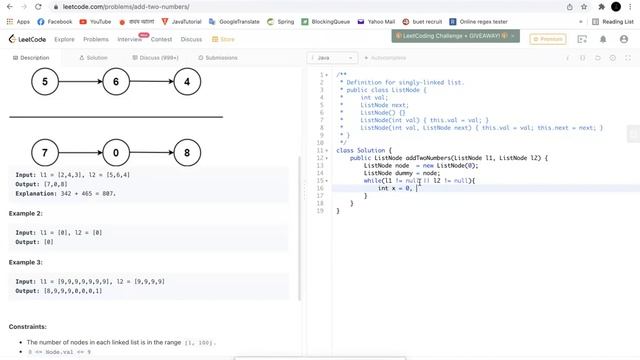Open the Store nav item
This screenshot has width=640, height=360.
click(223, 39)
